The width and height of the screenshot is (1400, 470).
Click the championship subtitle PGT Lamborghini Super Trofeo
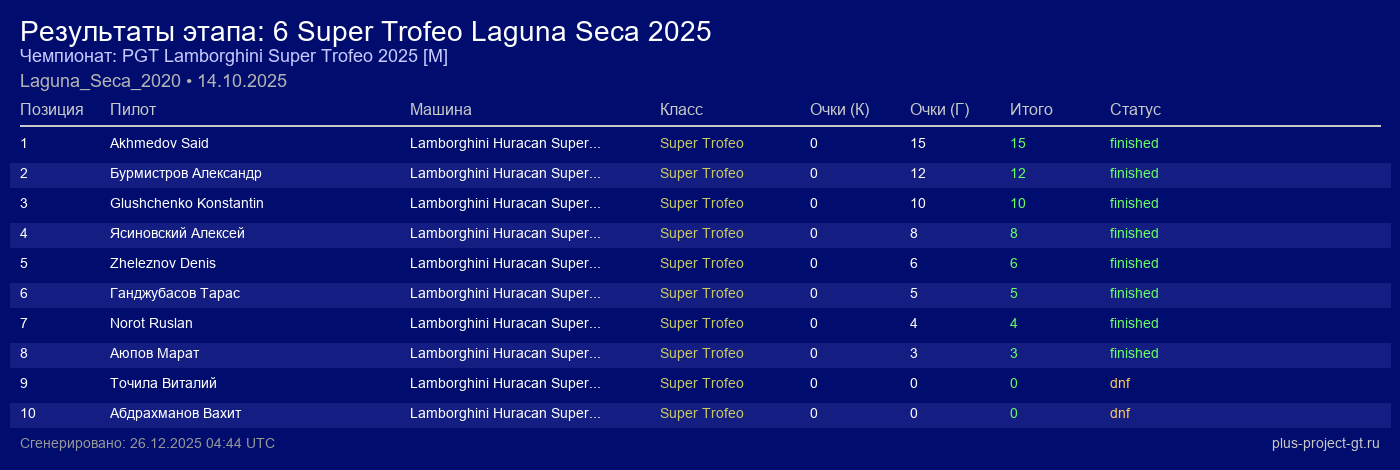(x=234, y=57)
